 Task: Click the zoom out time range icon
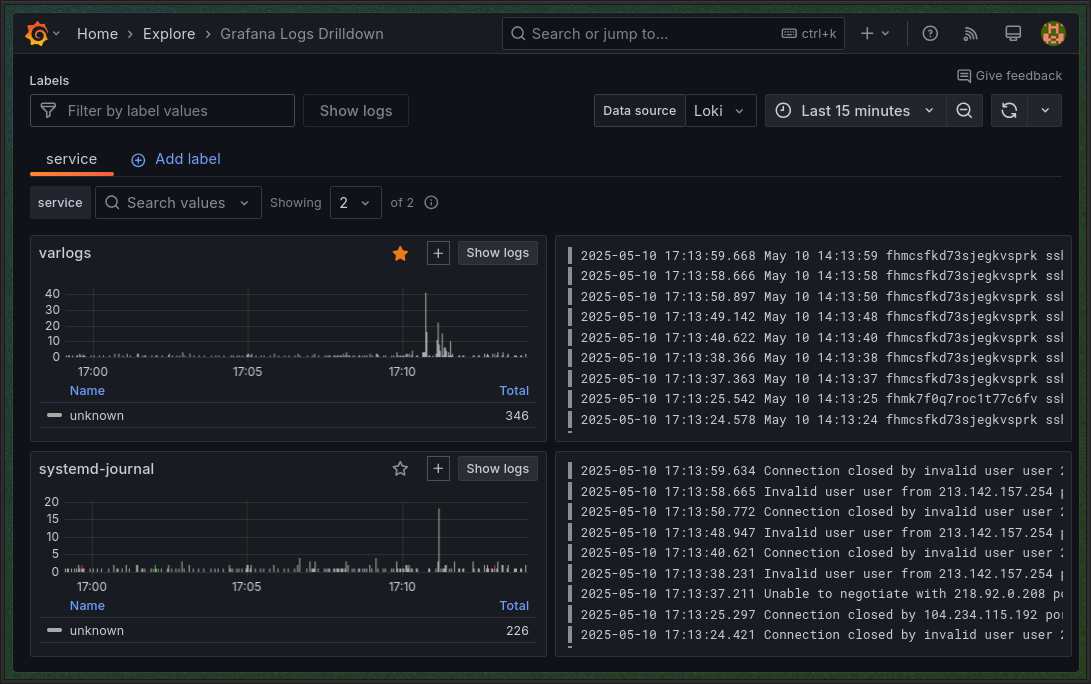point(964,111)
